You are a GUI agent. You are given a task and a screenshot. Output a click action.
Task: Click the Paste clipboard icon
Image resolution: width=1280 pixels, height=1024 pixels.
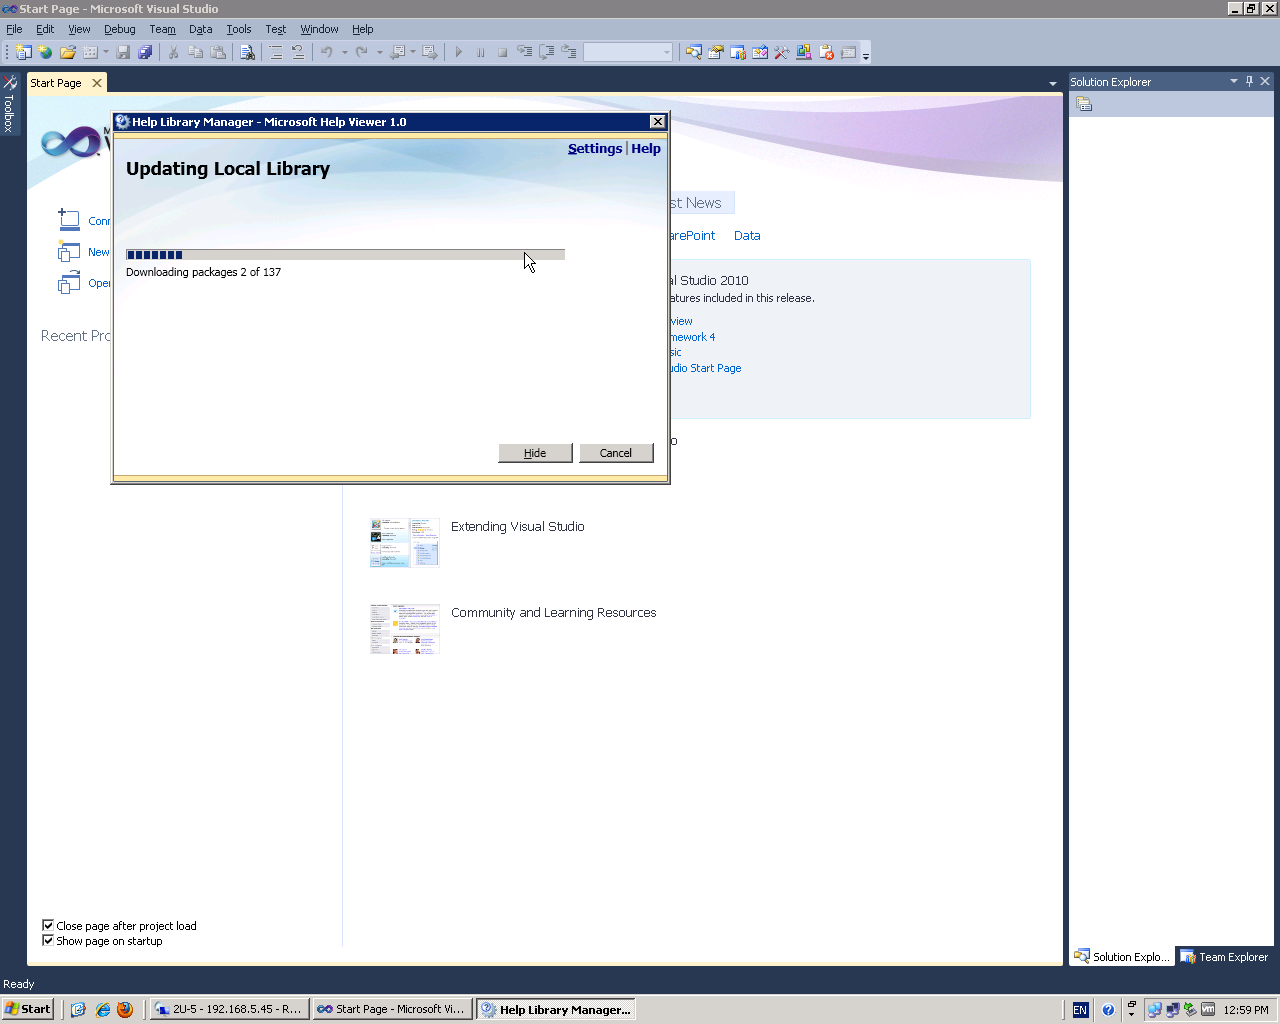click(218, 52)
